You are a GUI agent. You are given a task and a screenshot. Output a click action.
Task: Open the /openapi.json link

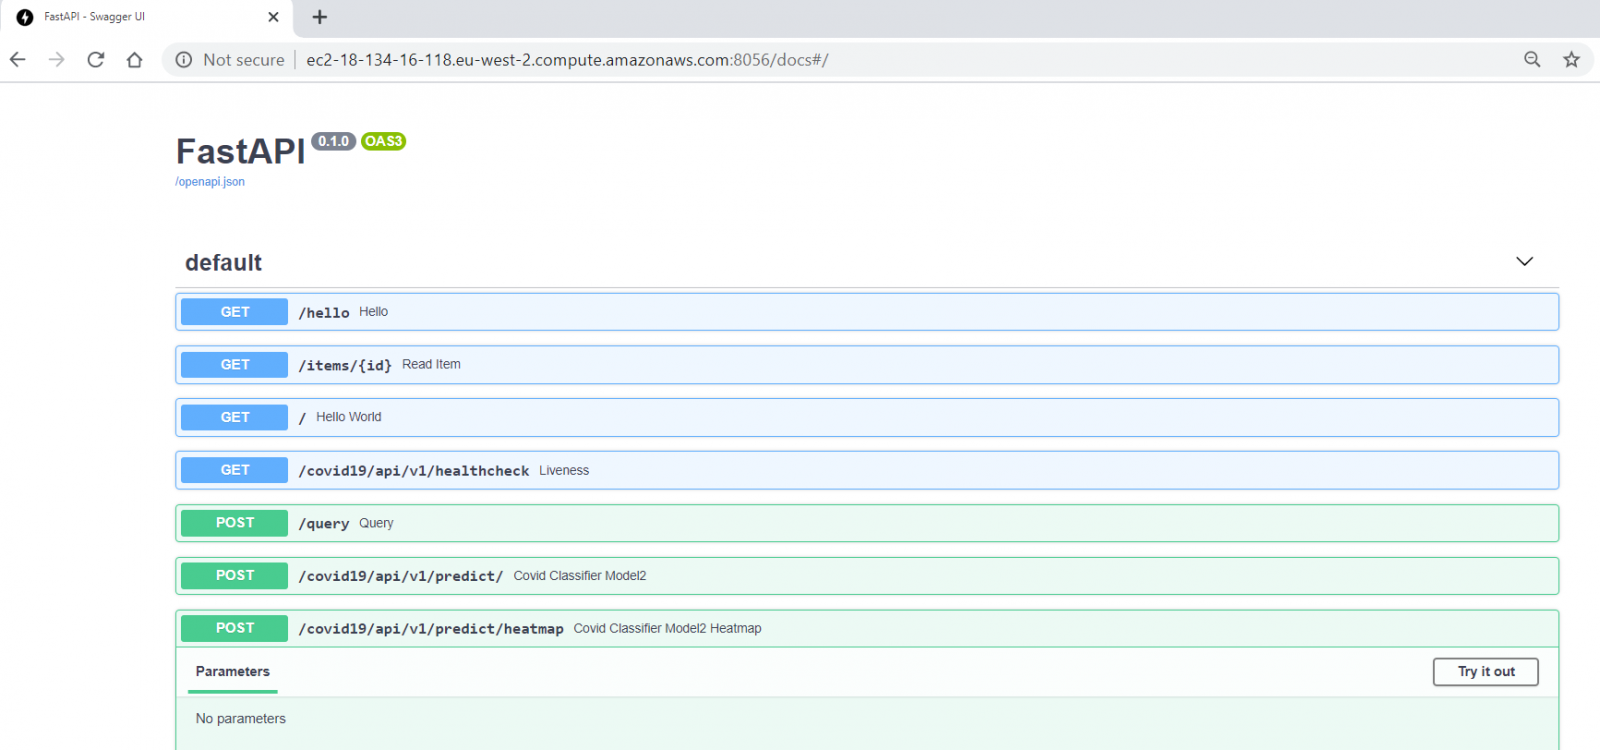210,182
